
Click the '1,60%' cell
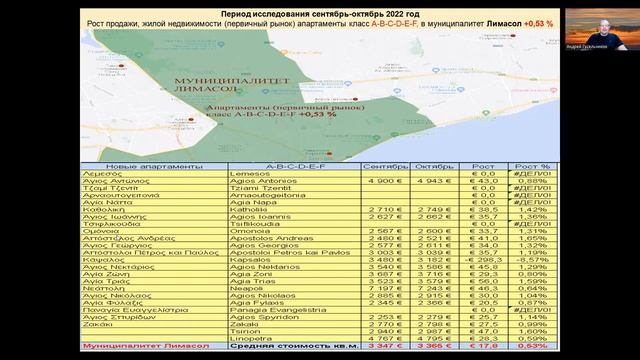(532, 331)
